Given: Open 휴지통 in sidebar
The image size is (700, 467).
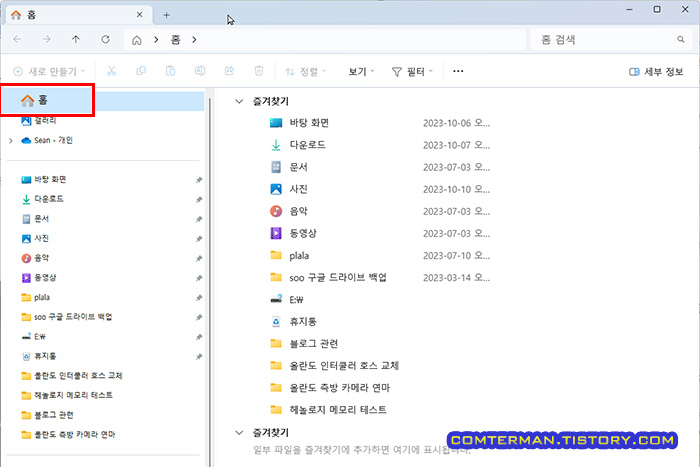Looking at the screenshot, I should (39, 356).
